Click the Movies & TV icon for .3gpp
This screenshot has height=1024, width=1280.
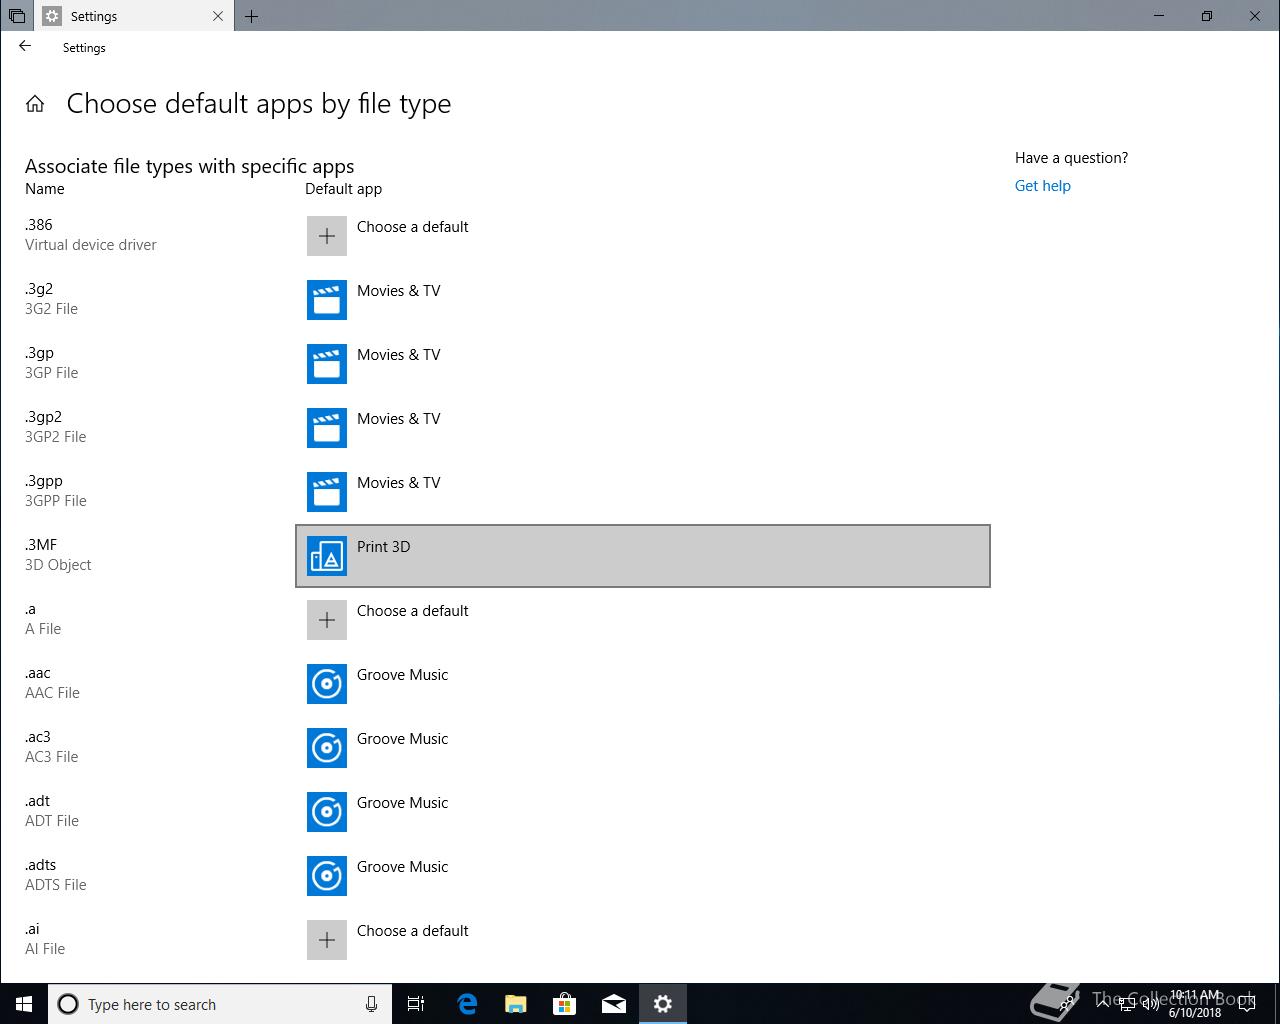(326, 492)
